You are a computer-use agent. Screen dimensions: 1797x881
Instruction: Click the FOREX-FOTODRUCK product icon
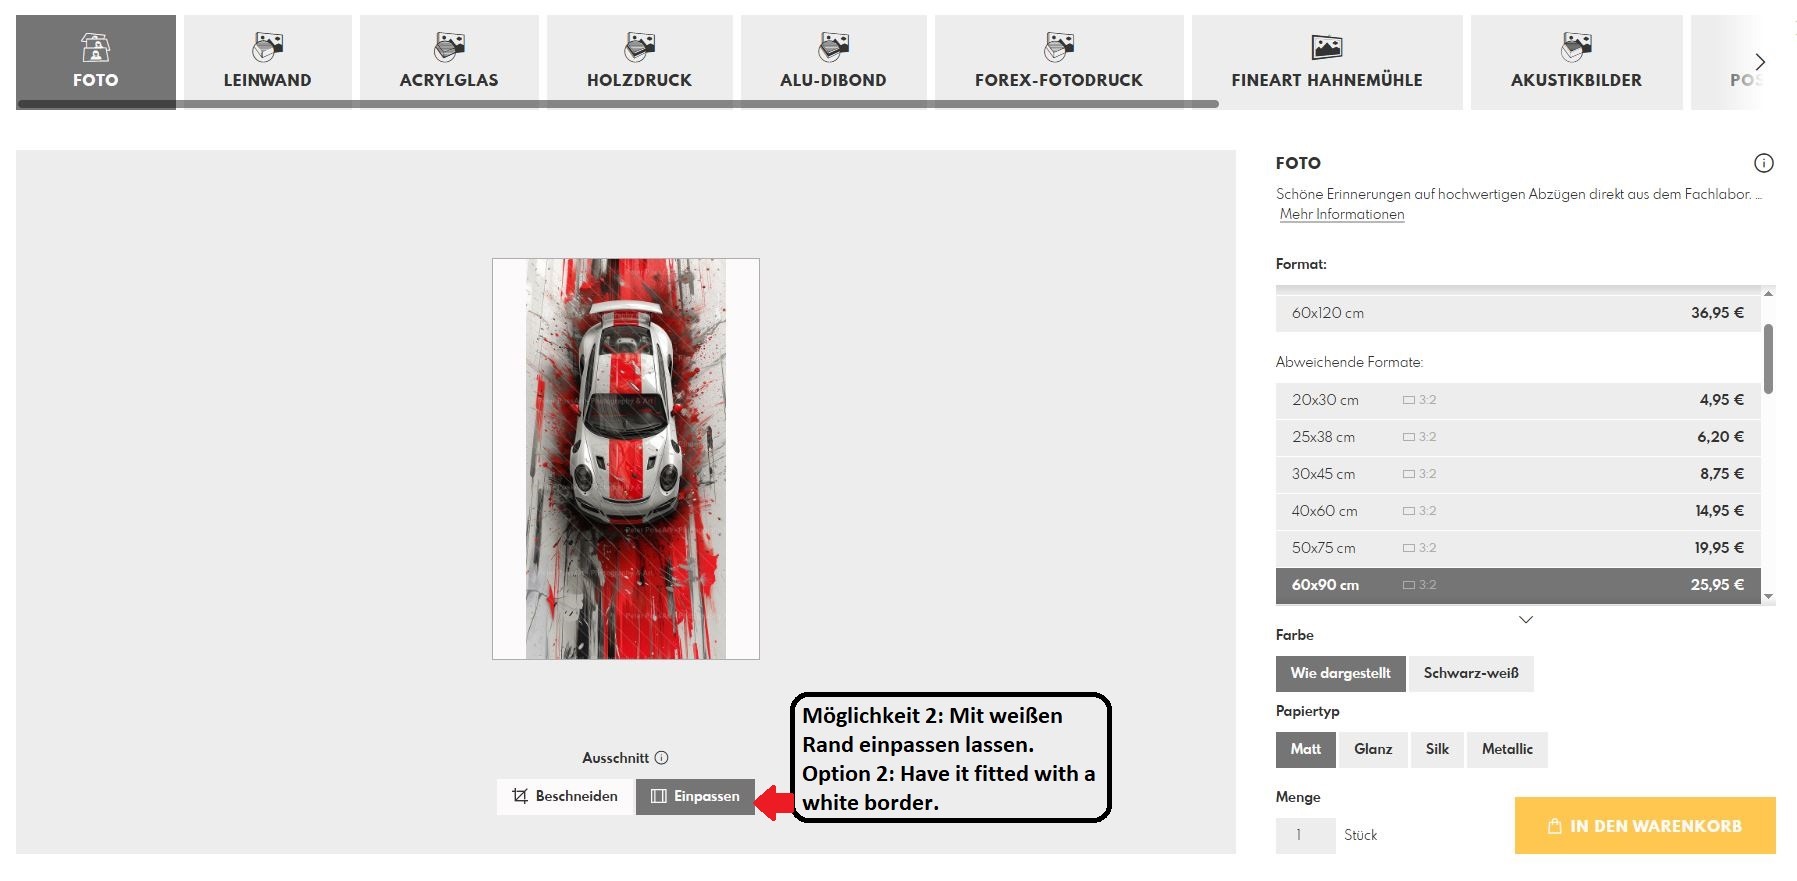(x=1059, y=46)
